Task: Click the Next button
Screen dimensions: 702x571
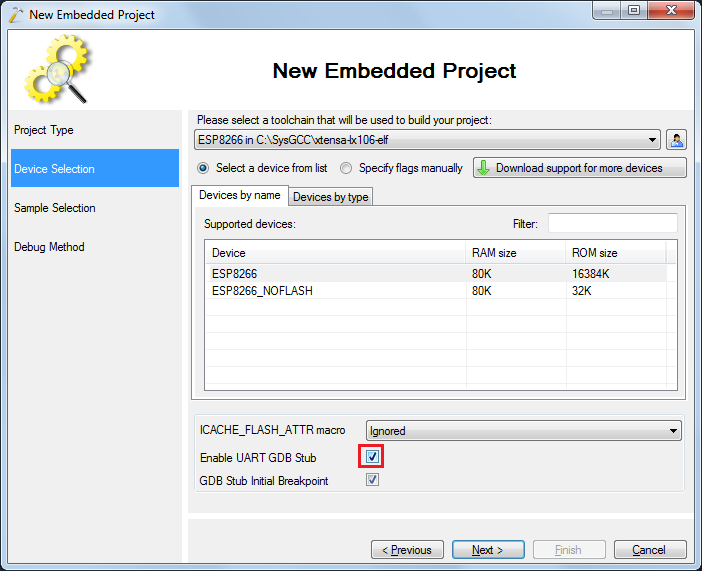Action: [x=488, y=550]
